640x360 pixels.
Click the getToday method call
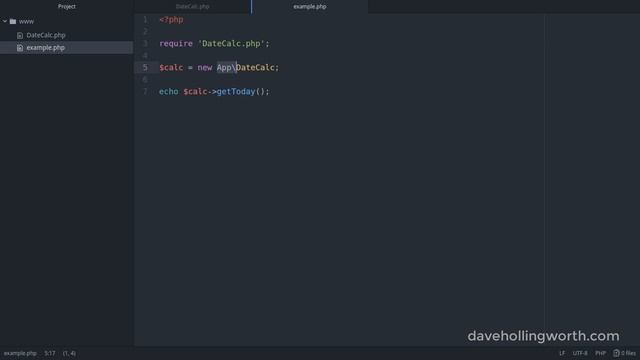[236, 91]
